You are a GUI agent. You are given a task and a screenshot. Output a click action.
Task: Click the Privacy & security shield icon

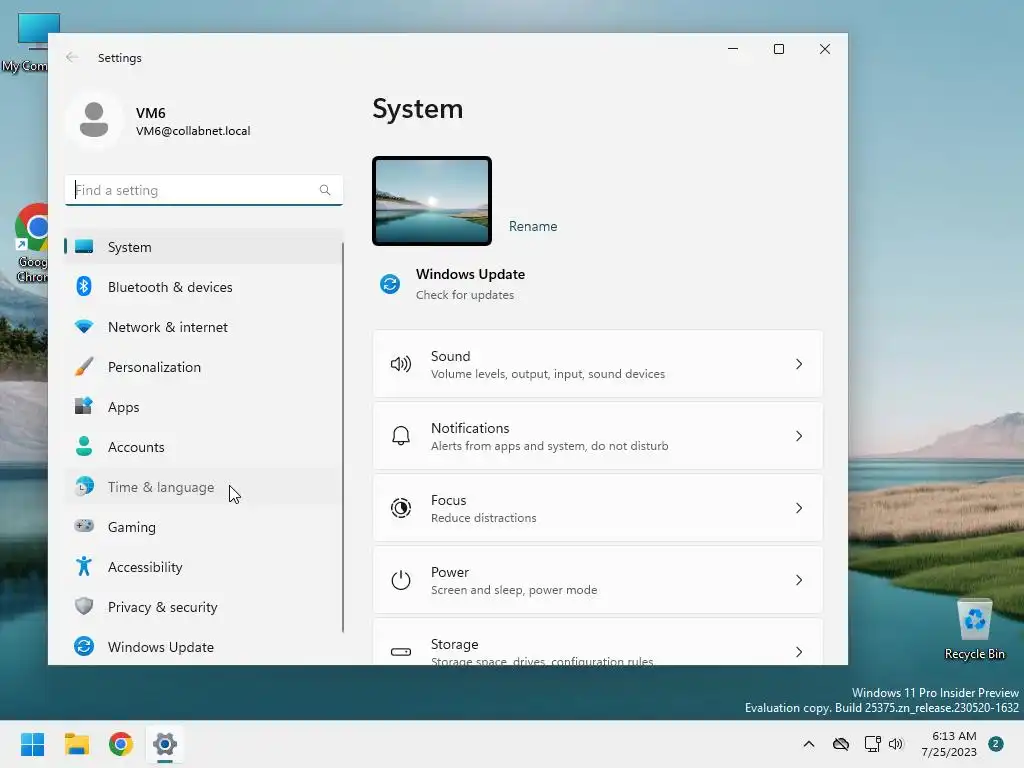tap(84, 606)
